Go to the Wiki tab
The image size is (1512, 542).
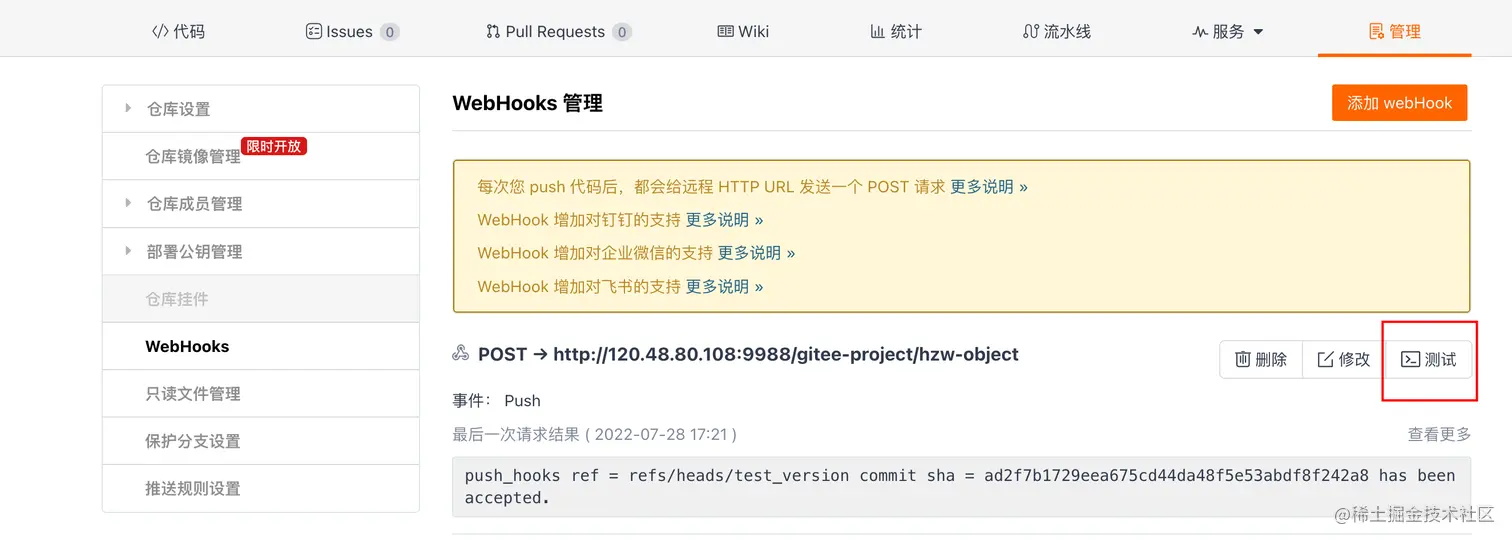pos(743,31)
